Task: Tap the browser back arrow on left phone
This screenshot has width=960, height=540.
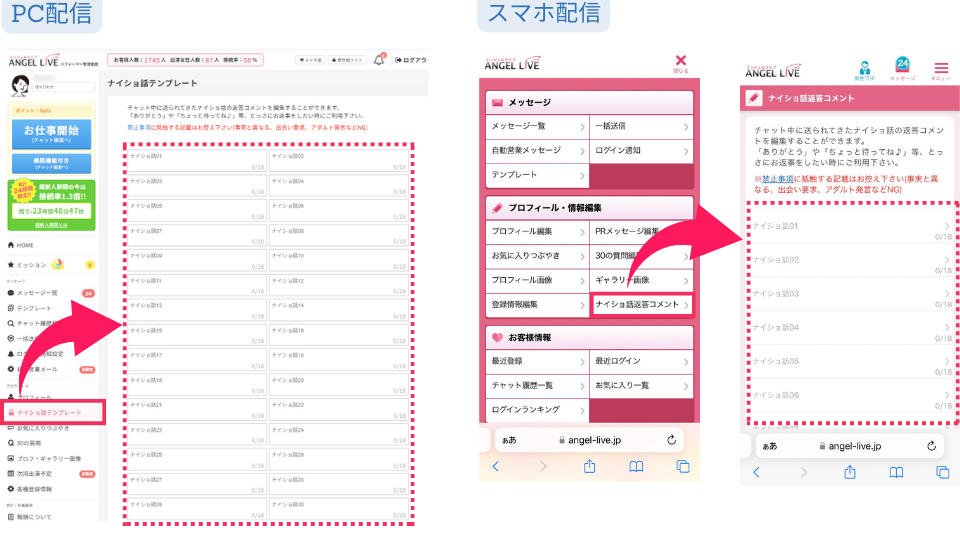Action: [496, 466]
